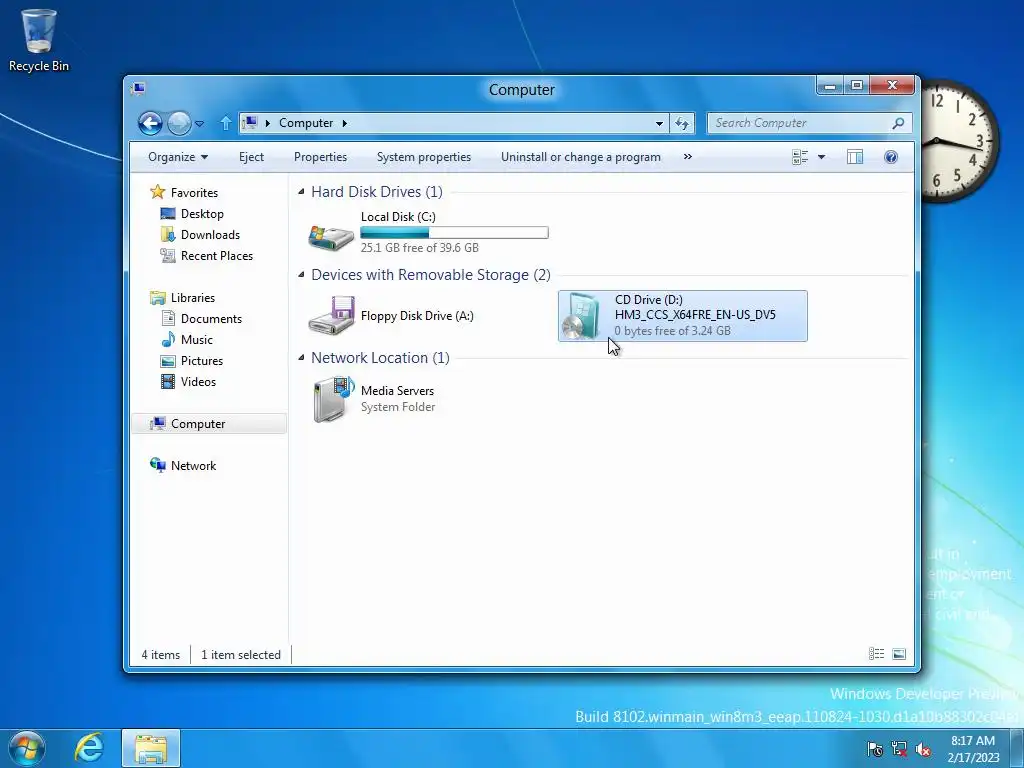Click the Back navigation arrow
The height and width of the screenshot is (768, 1024).
pos(150,123)
